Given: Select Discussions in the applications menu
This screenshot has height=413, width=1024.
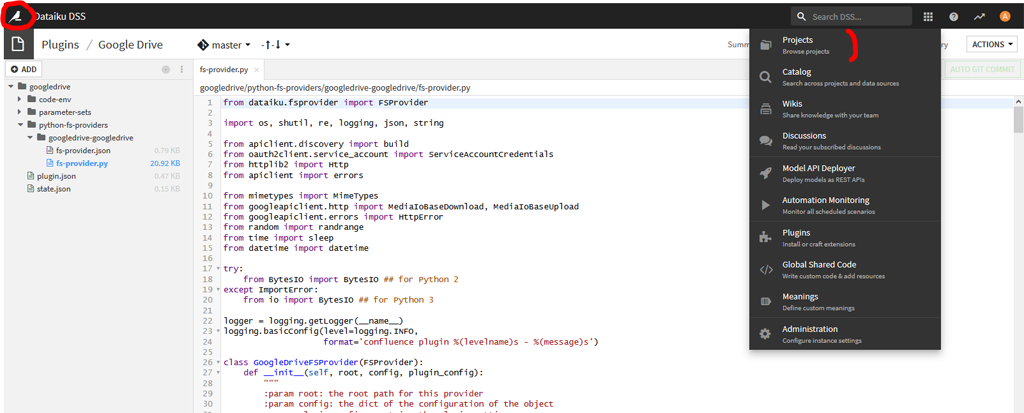Looking at the screenshot, I should tap(845, 141).
